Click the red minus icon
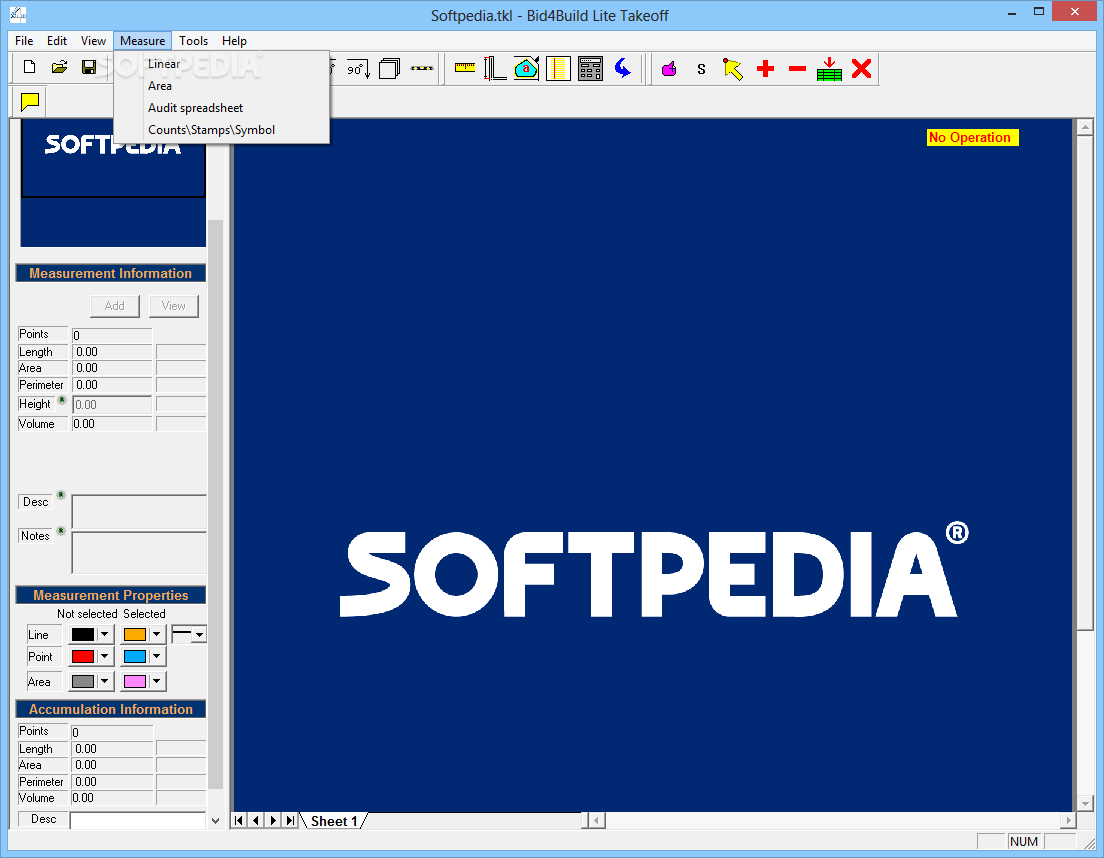This screenshot has height=858, width=1104. click(797, 69)
